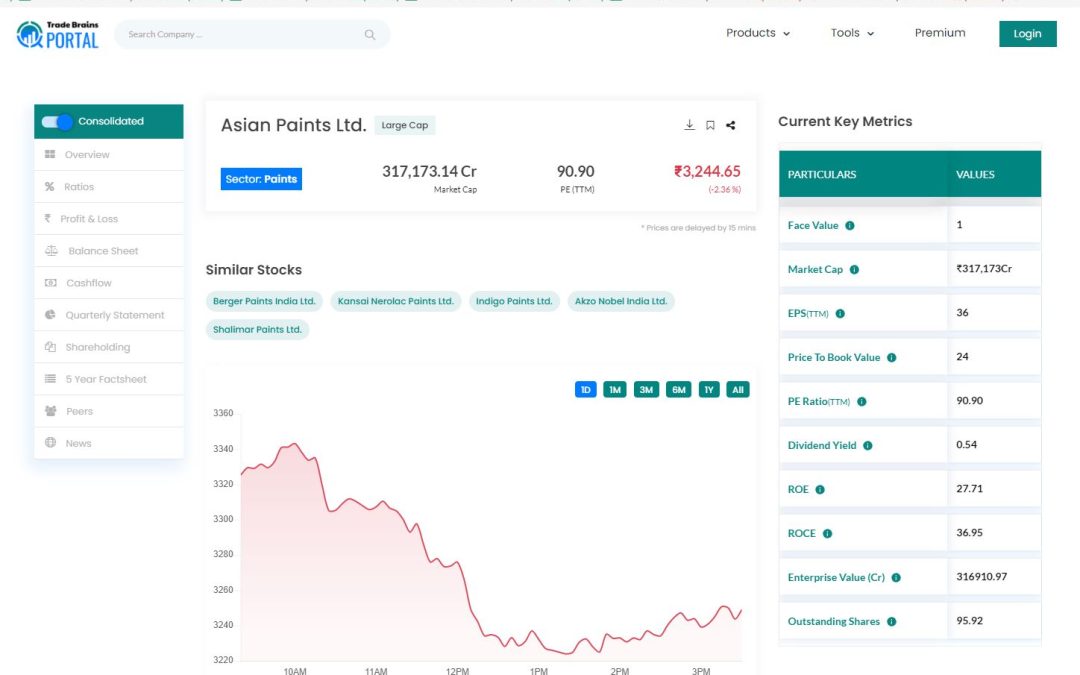Click info icon next to Face Value
Viewport: 1080px width, 675px height.
(x=850, y=225)
